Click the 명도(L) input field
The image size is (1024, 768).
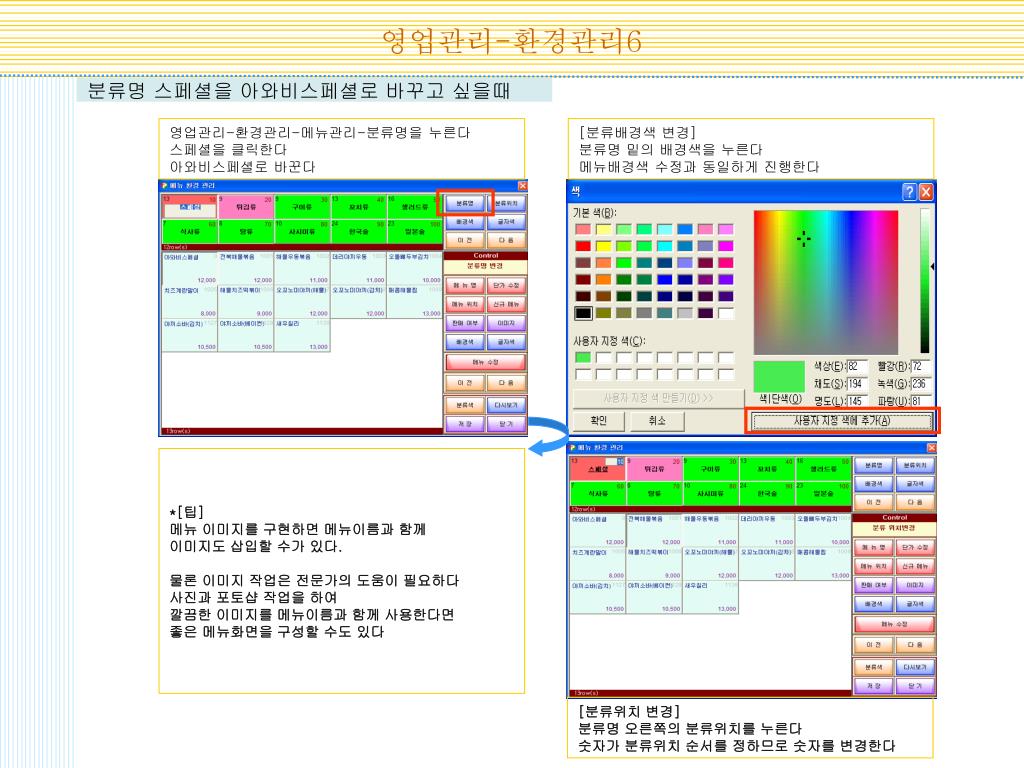(x=857, y=400)
